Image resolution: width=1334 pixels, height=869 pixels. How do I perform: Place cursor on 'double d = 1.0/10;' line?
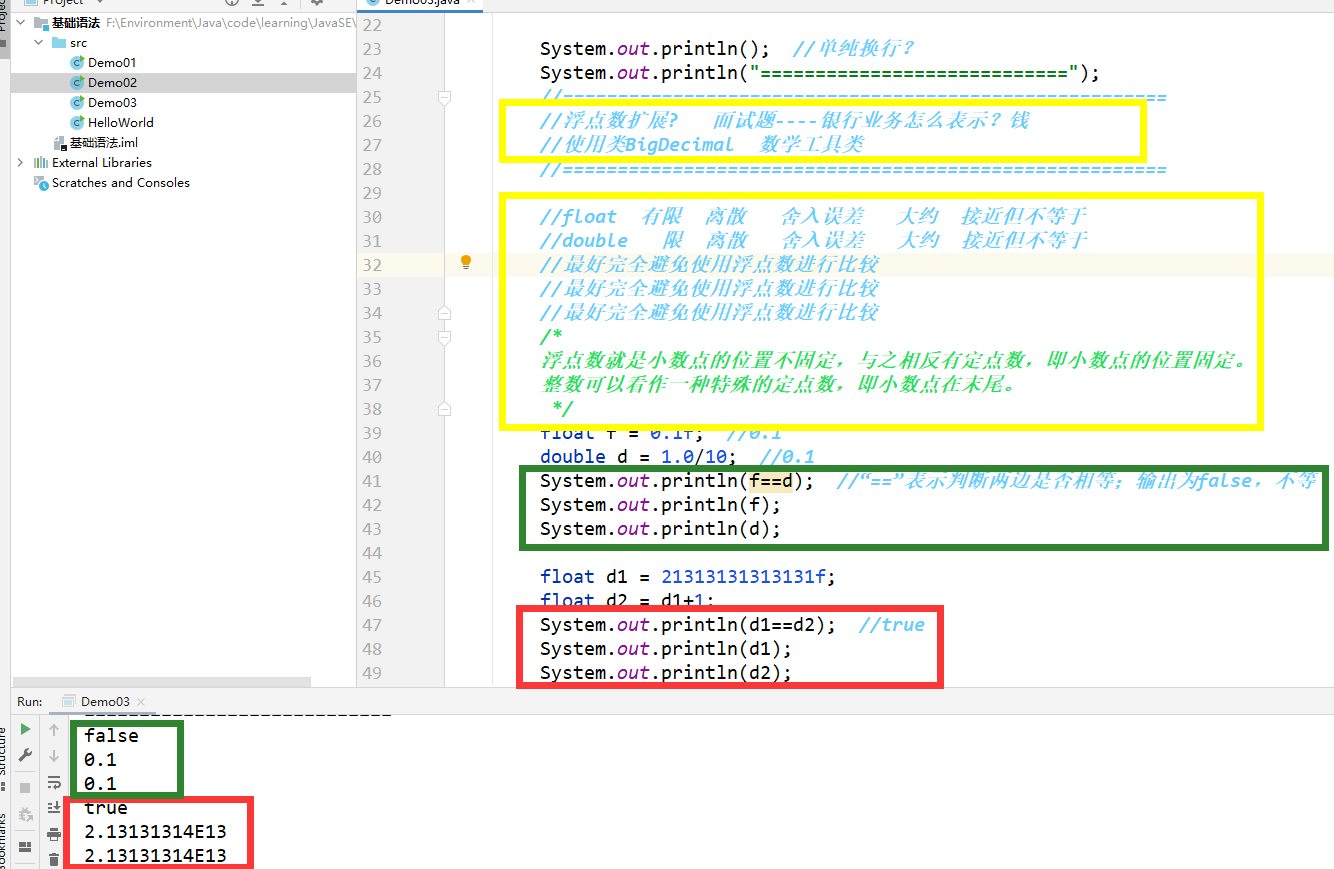(x=639, y=457)
